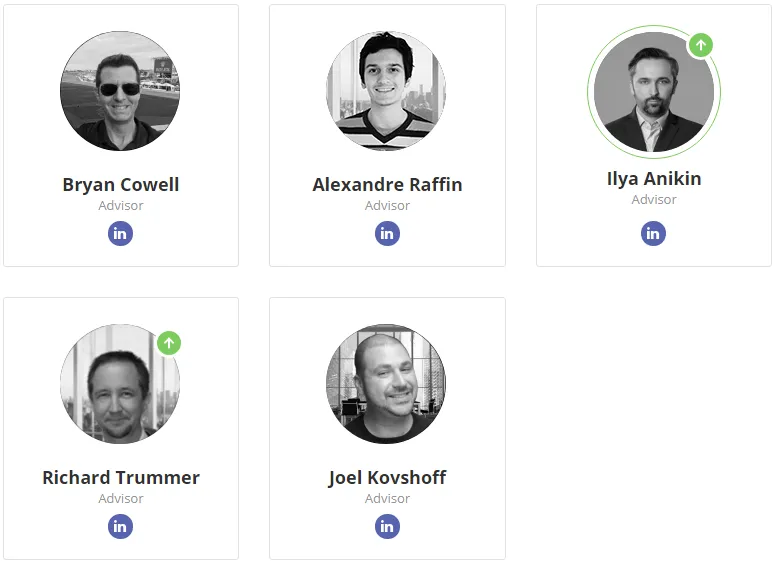Open Alexandre Raffin's LinkedIn icon
This screenshot has height=564, width=775.
[387, 233]
